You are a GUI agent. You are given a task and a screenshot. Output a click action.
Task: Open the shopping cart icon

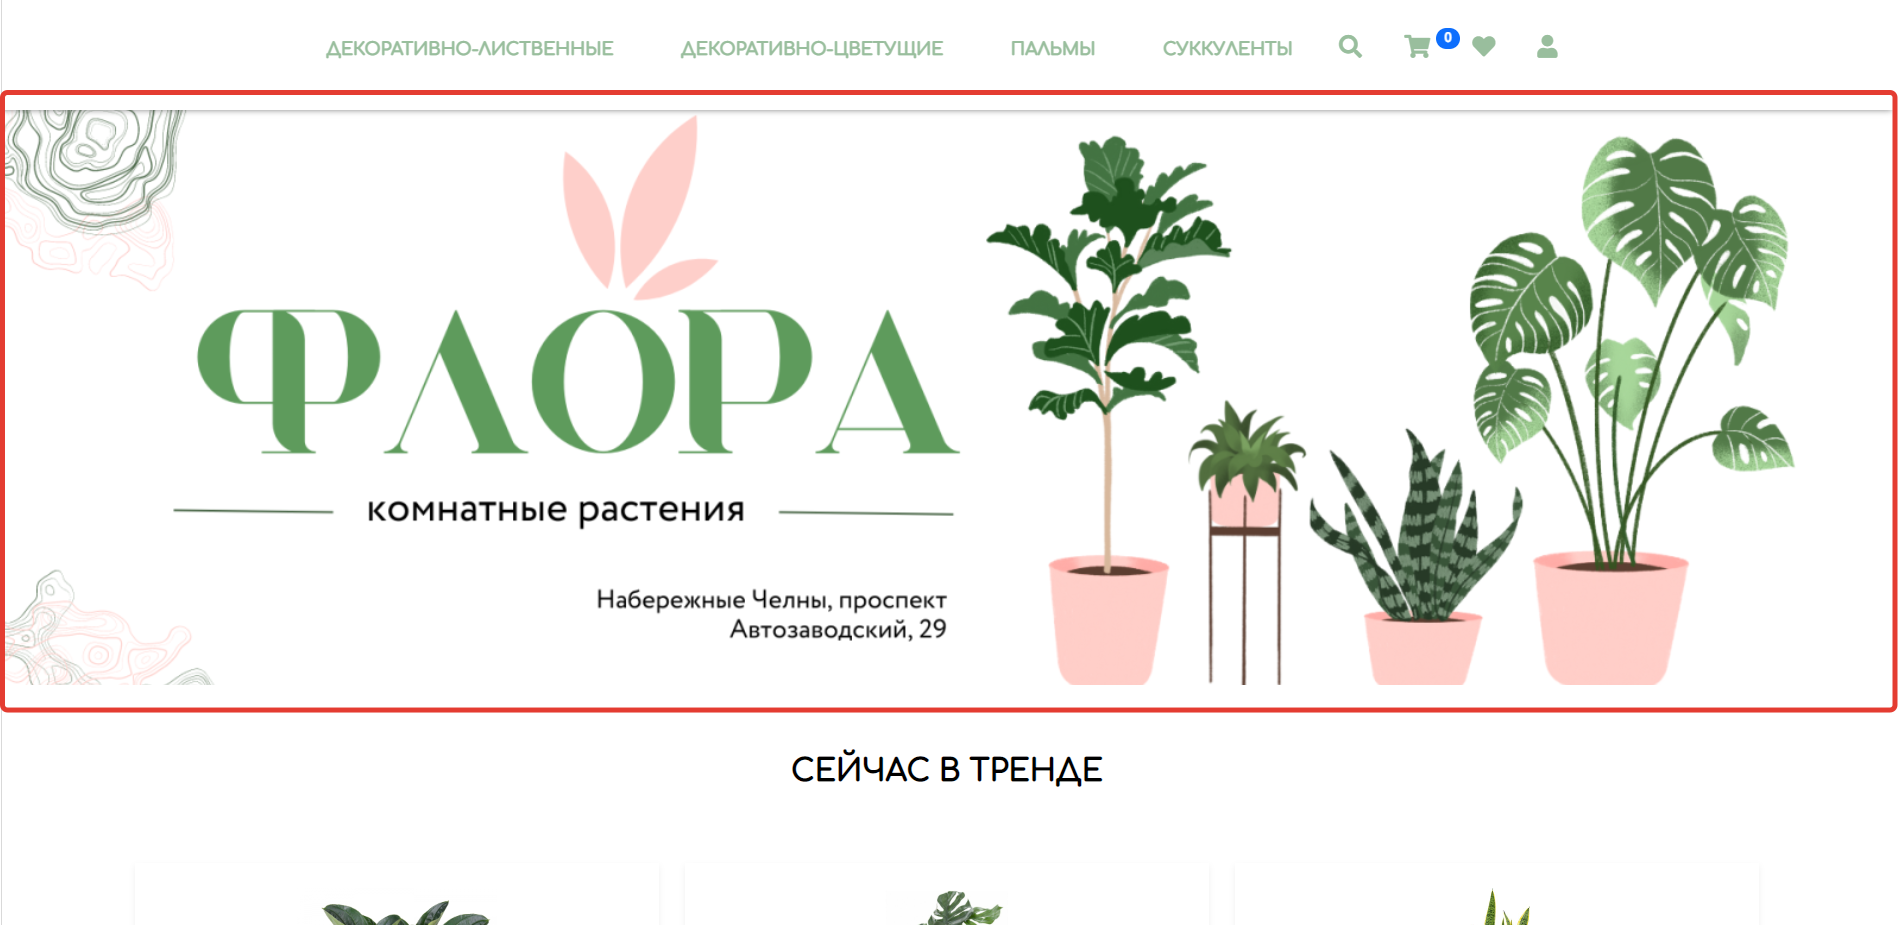pos(1417,47)
